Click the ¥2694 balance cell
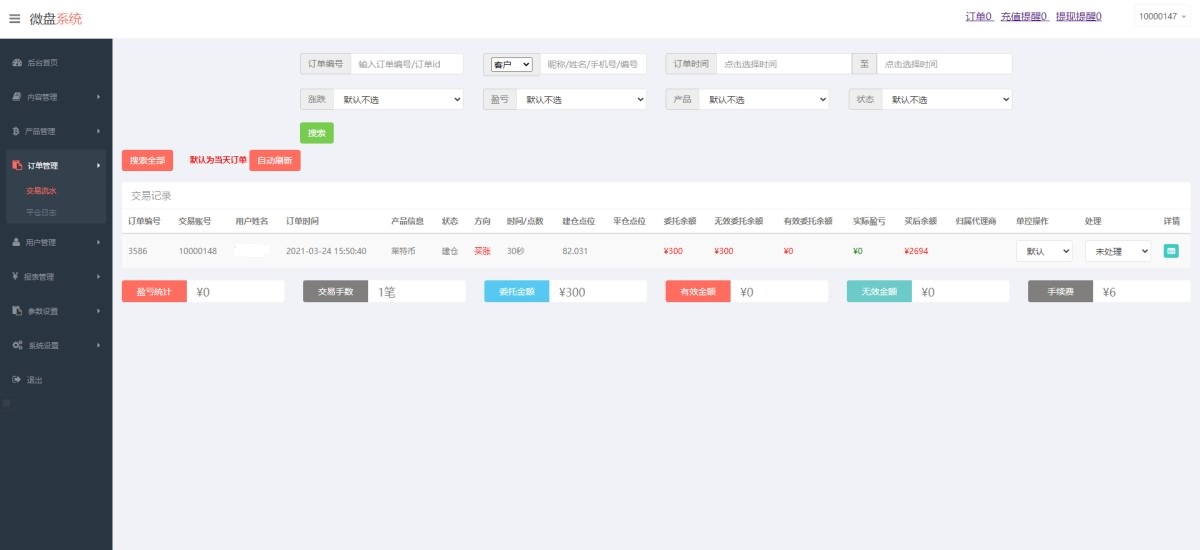Viewport: 1200px width, 550px height. pyautogui.click(x=916, y=251)
